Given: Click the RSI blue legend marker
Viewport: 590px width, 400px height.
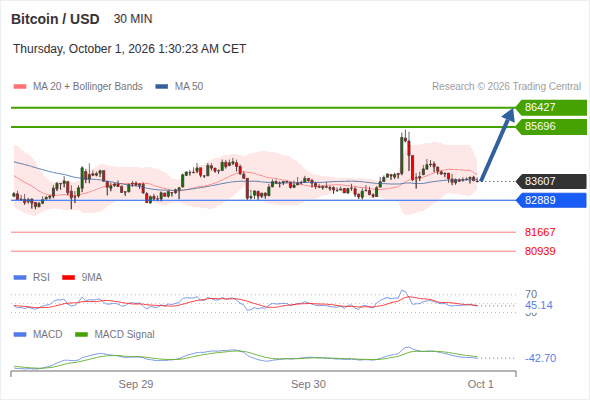Looking at the screenshot, I should [x=20, y=278].
